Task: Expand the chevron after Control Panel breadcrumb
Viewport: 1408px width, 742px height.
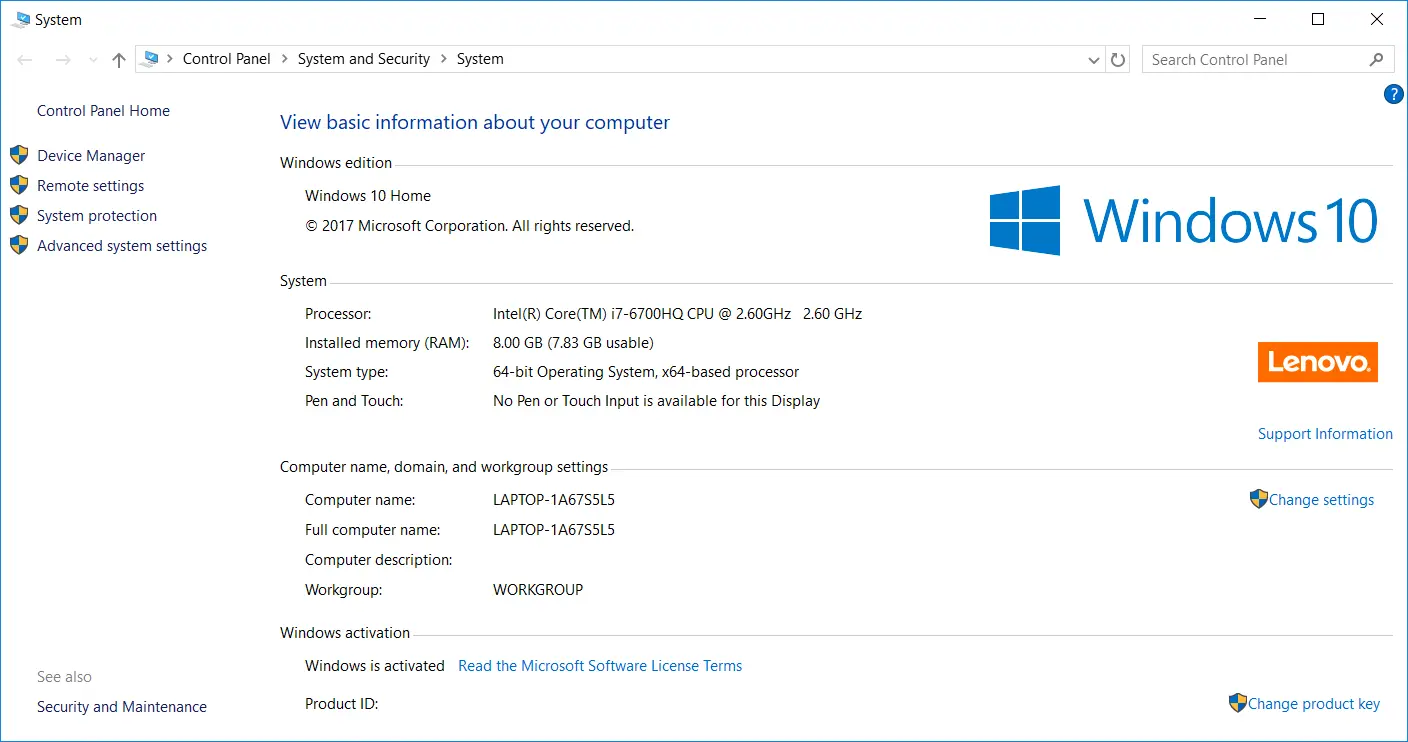Action: pyautogui.click(x=284, y=59)
